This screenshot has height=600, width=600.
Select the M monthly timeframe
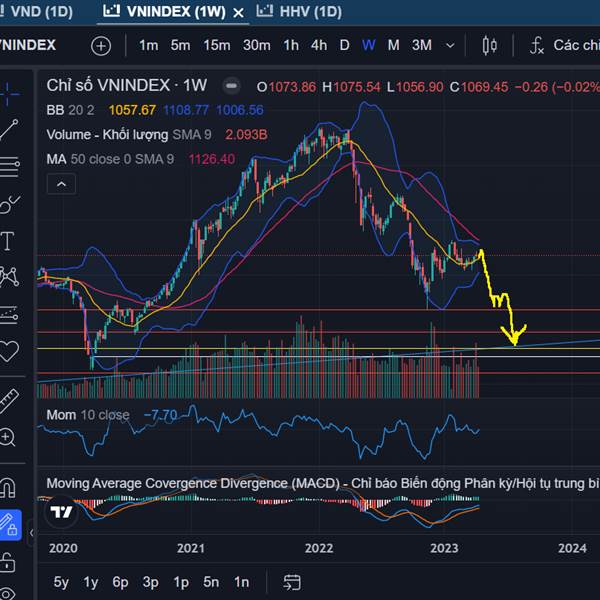(393, 46)
